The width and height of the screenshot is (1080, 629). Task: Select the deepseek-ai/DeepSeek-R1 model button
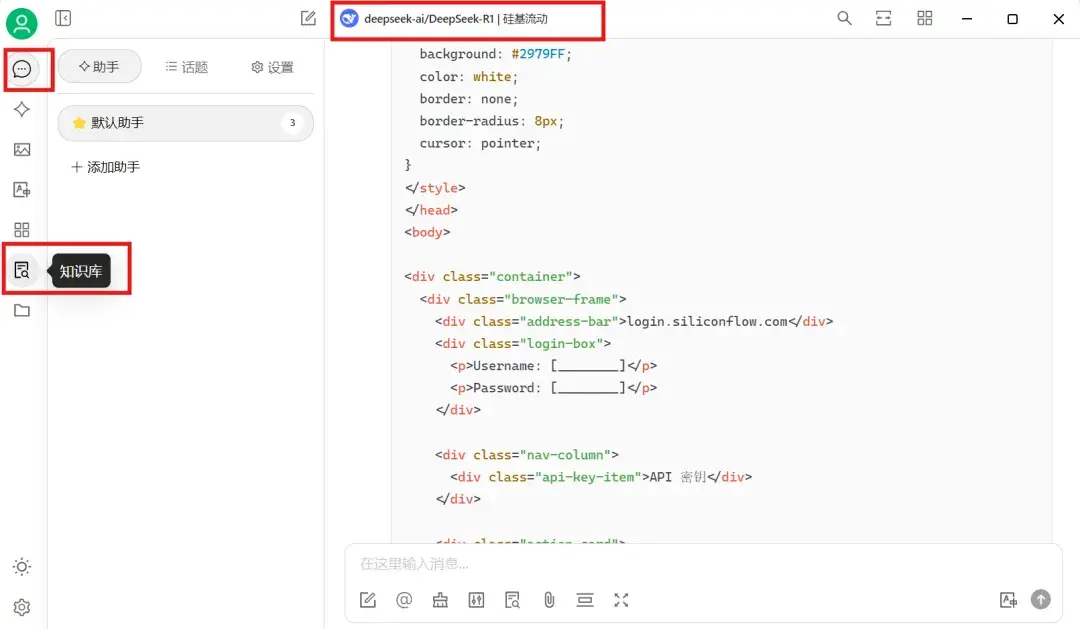(x=444, y=19)
